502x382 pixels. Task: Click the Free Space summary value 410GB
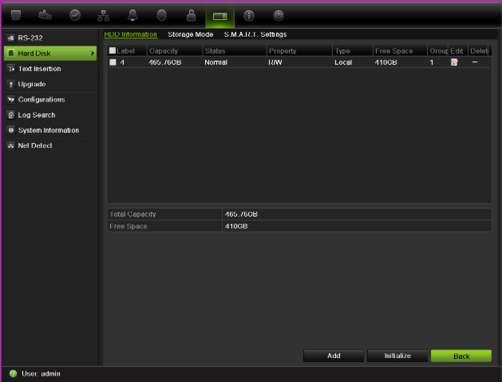236,226
